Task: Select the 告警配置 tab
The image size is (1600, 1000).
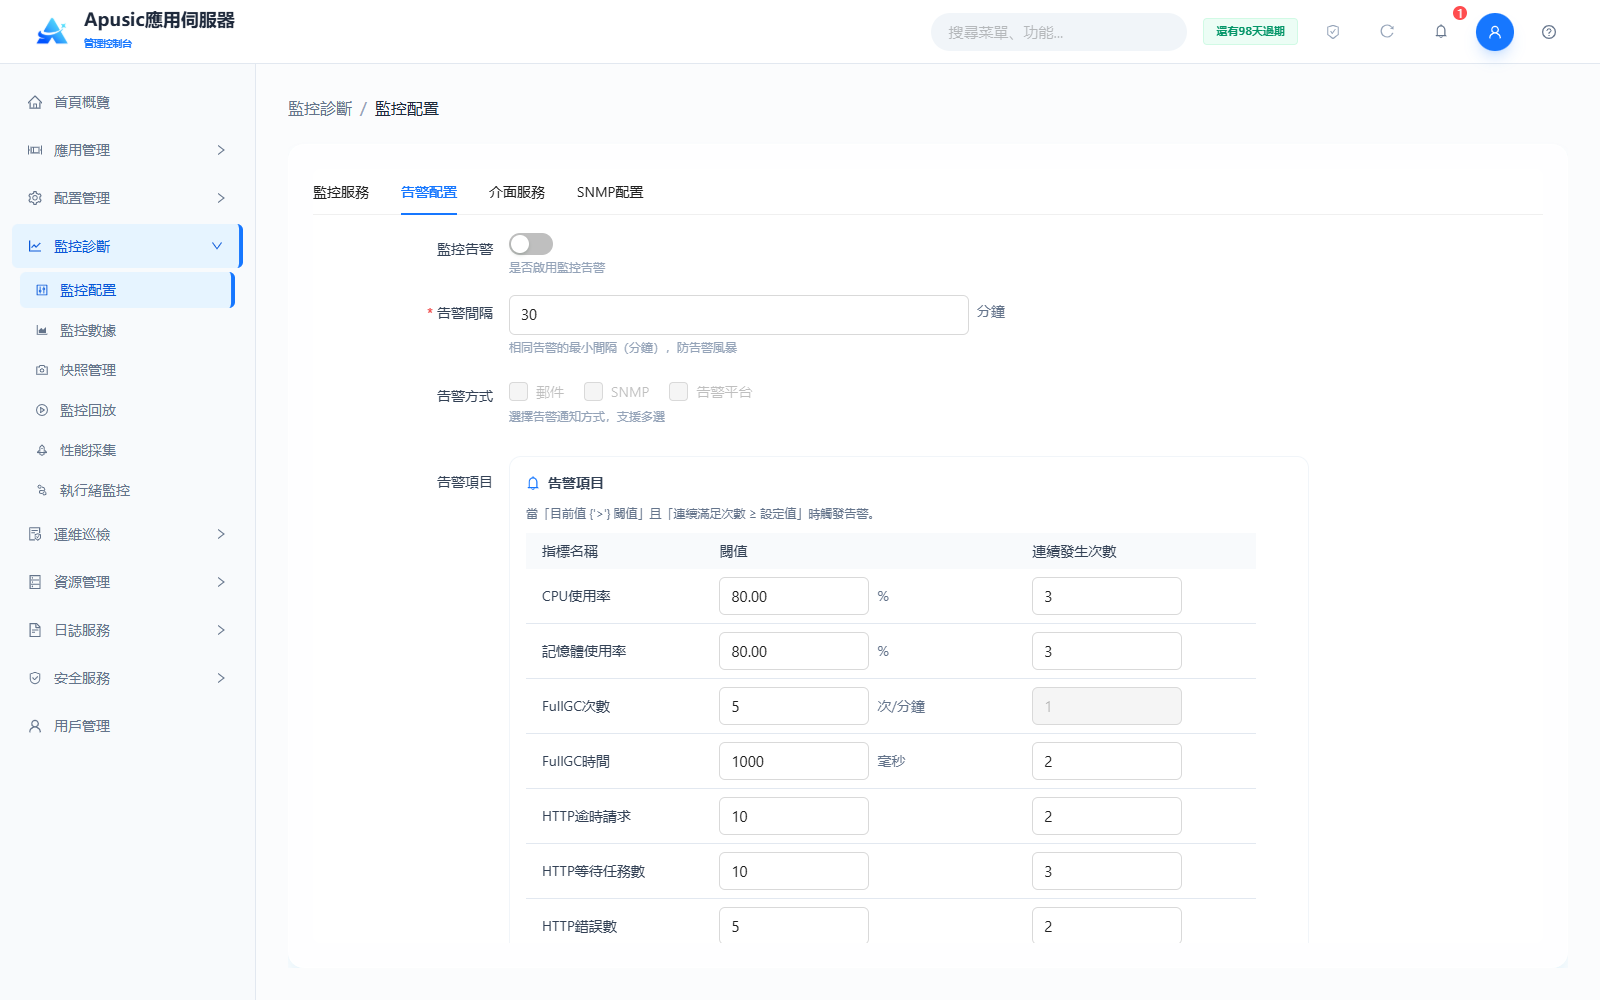Action: (429, 192)
